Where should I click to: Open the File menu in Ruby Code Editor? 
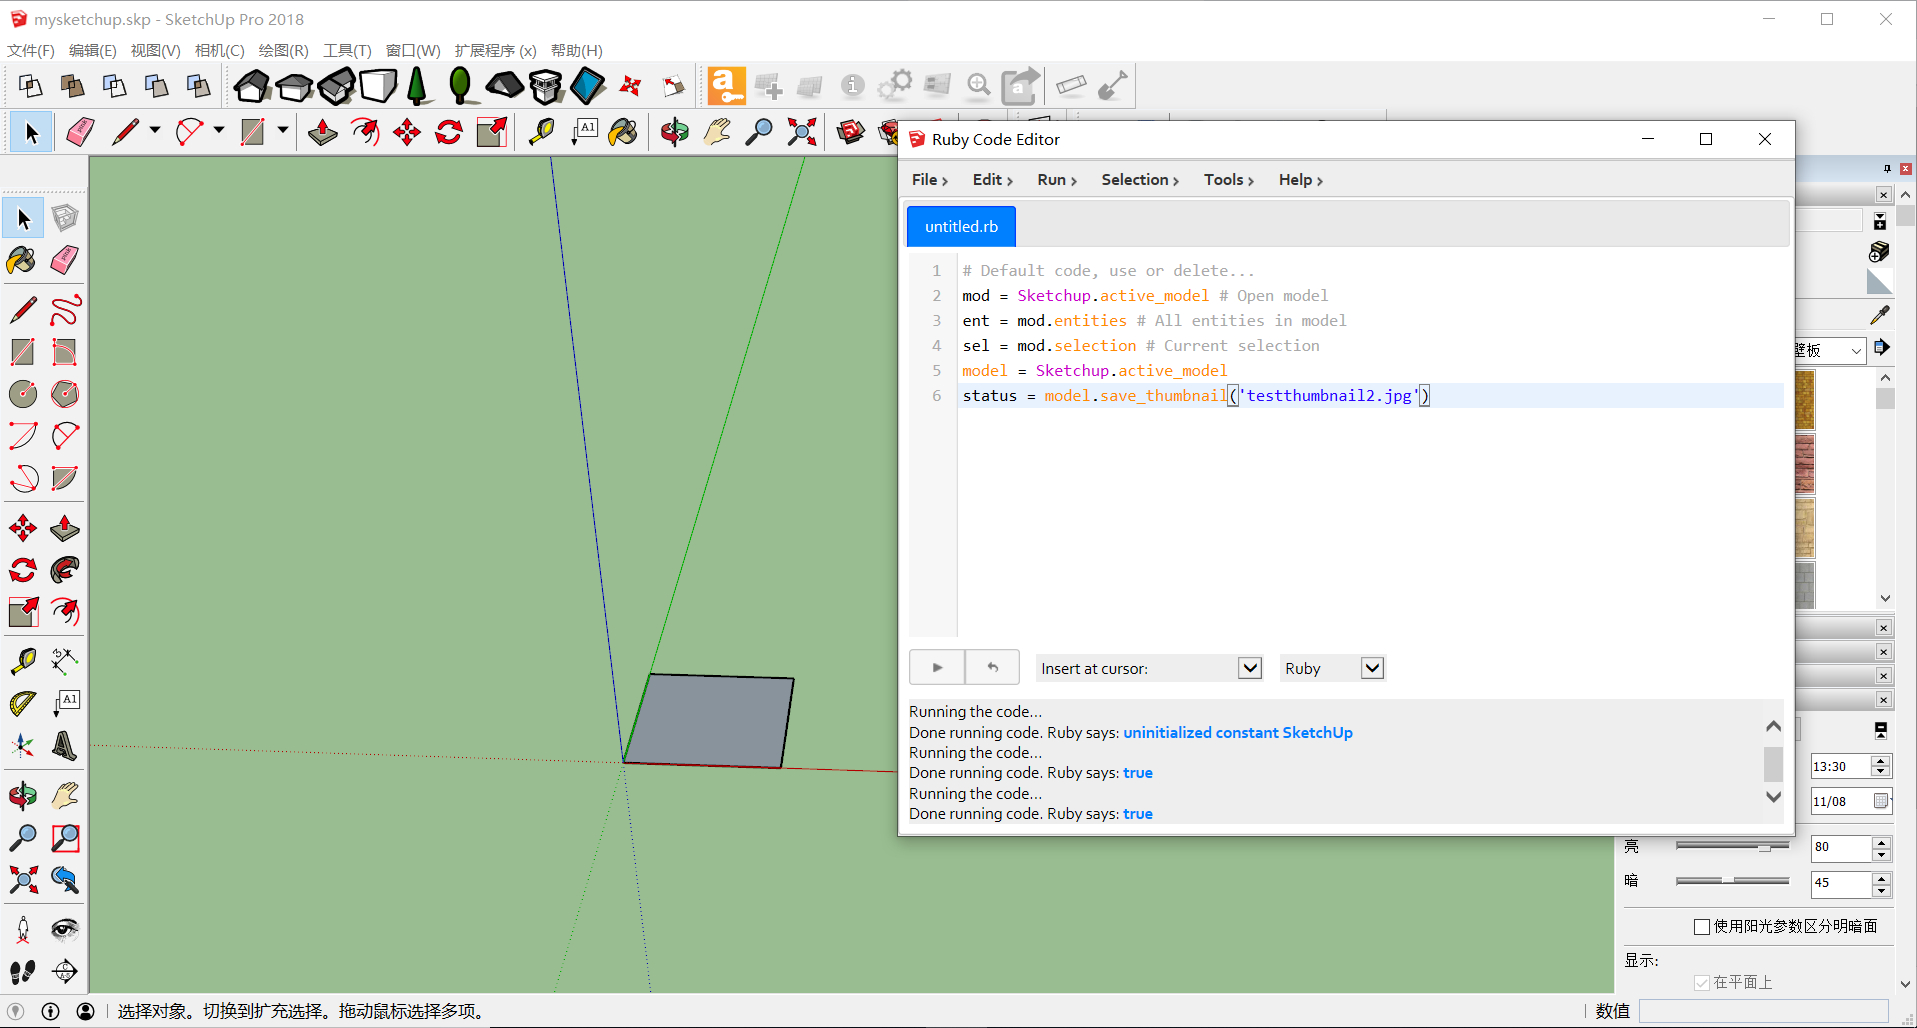(x=929, y=180)
